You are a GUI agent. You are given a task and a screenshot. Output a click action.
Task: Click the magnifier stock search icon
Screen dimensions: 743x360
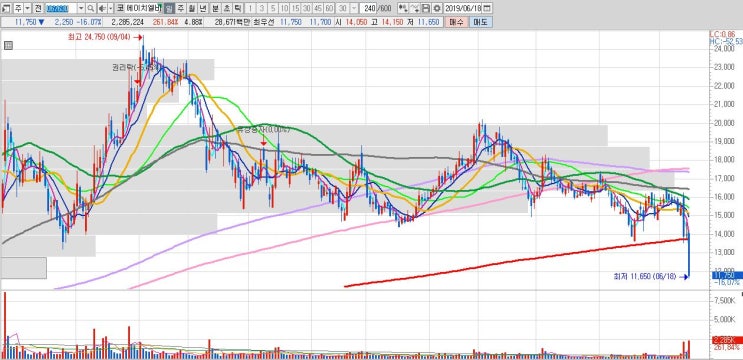(x=90, y=9)
